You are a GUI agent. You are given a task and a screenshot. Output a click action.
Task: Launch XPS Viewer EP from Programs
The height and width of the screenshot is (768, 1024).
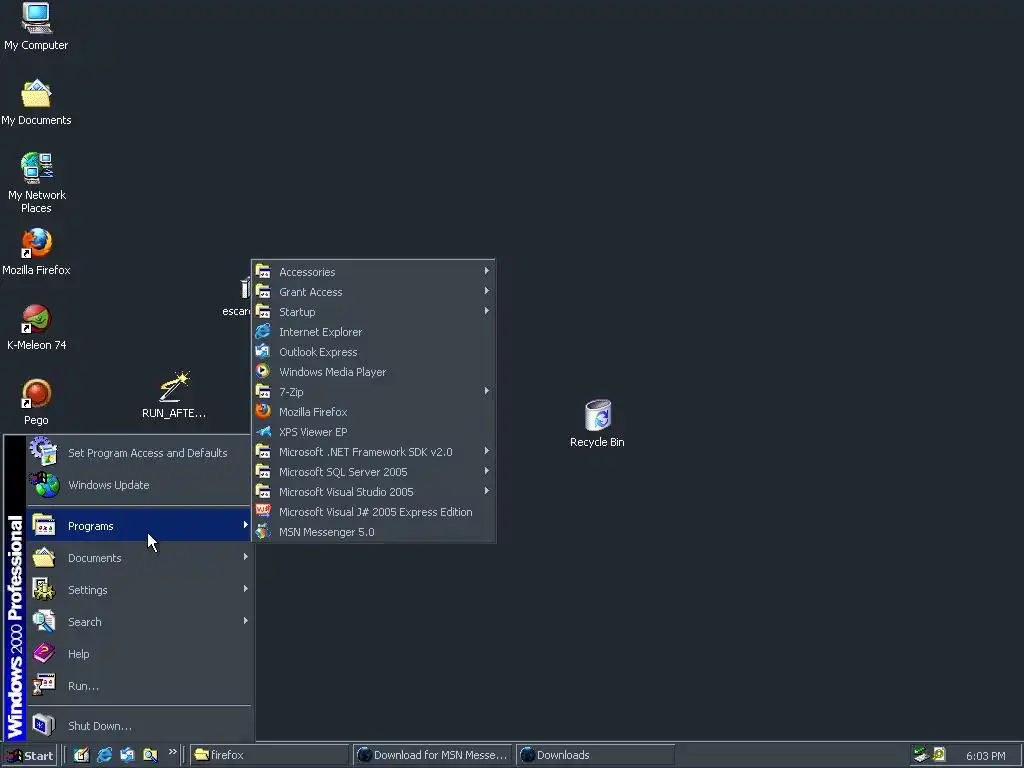[x=374, y=432]
